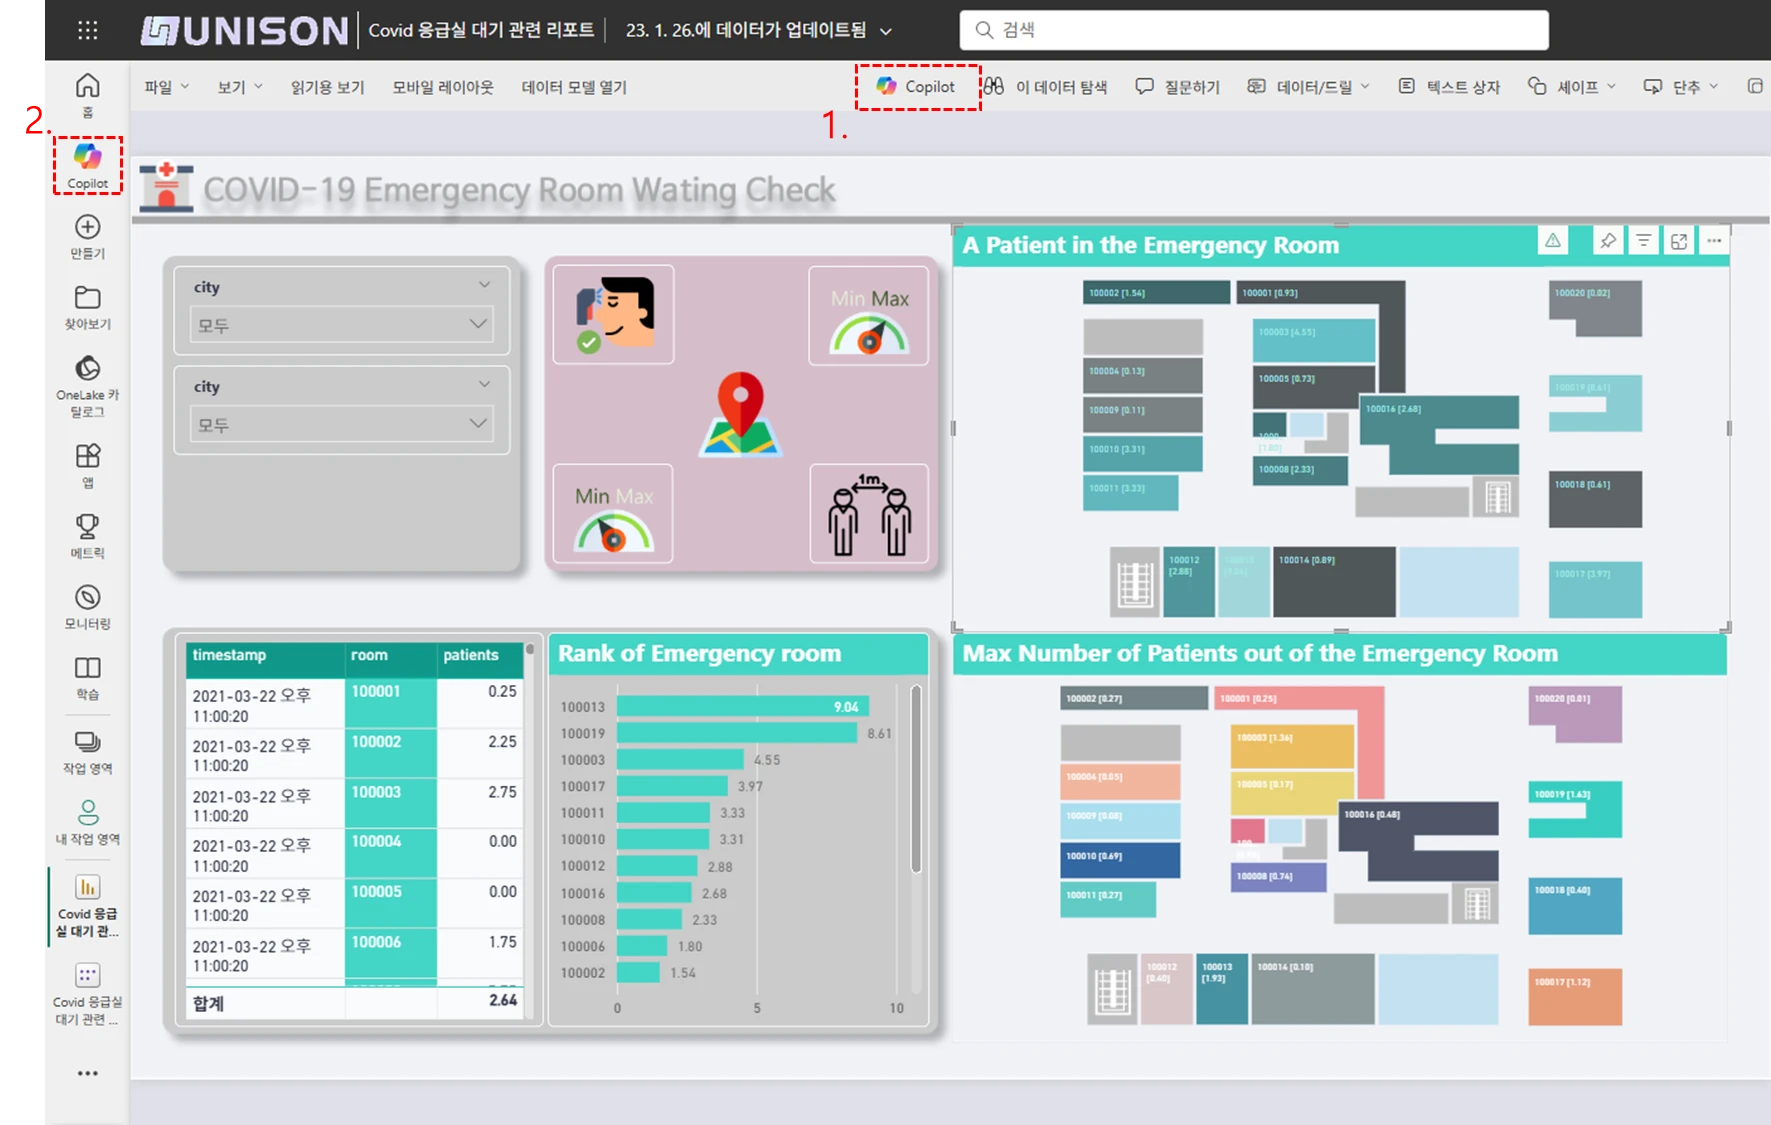Open more options ellipsis on visual header

(x=1714, y=241)
